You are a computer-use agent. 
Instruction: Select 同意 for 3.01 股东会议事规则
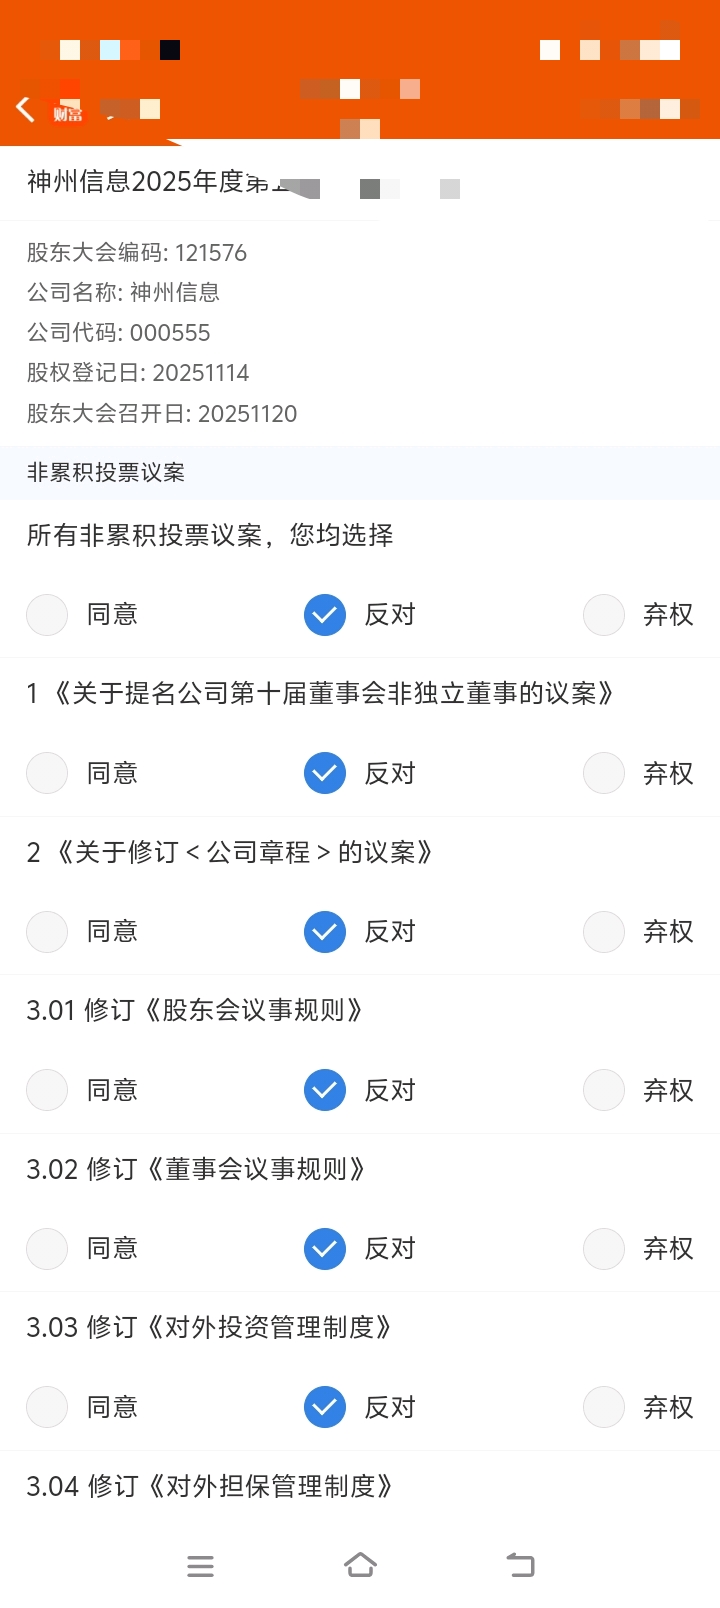click(x=47, y=1090)
